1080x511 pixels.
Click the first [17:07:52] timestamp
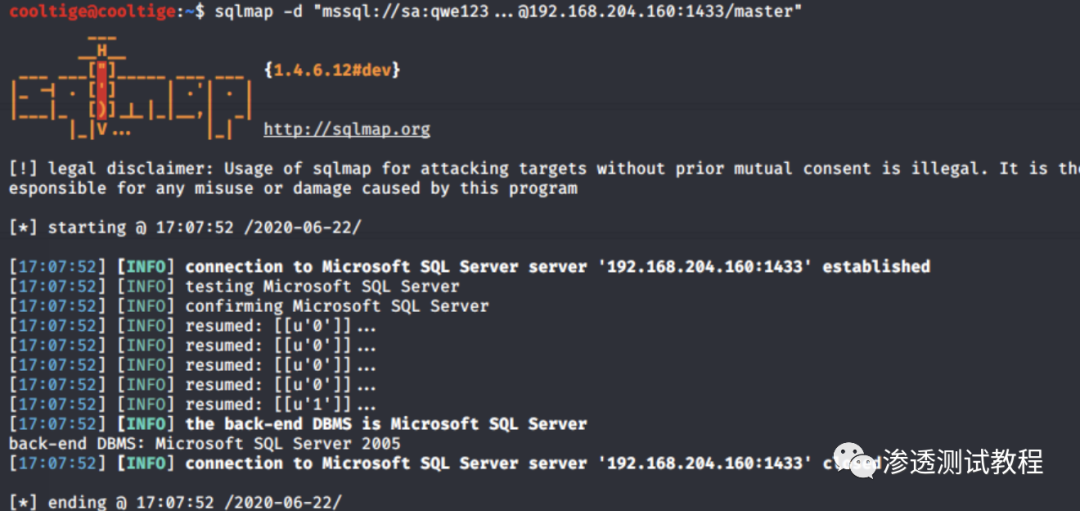coord(59,267)
